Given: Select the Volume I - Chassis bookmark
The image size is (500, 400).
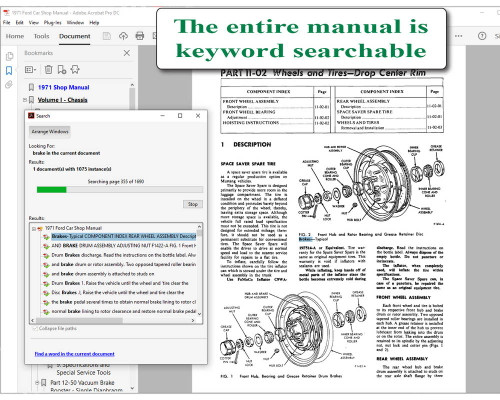Looking at the screenshot, I should tap(62, 100).
